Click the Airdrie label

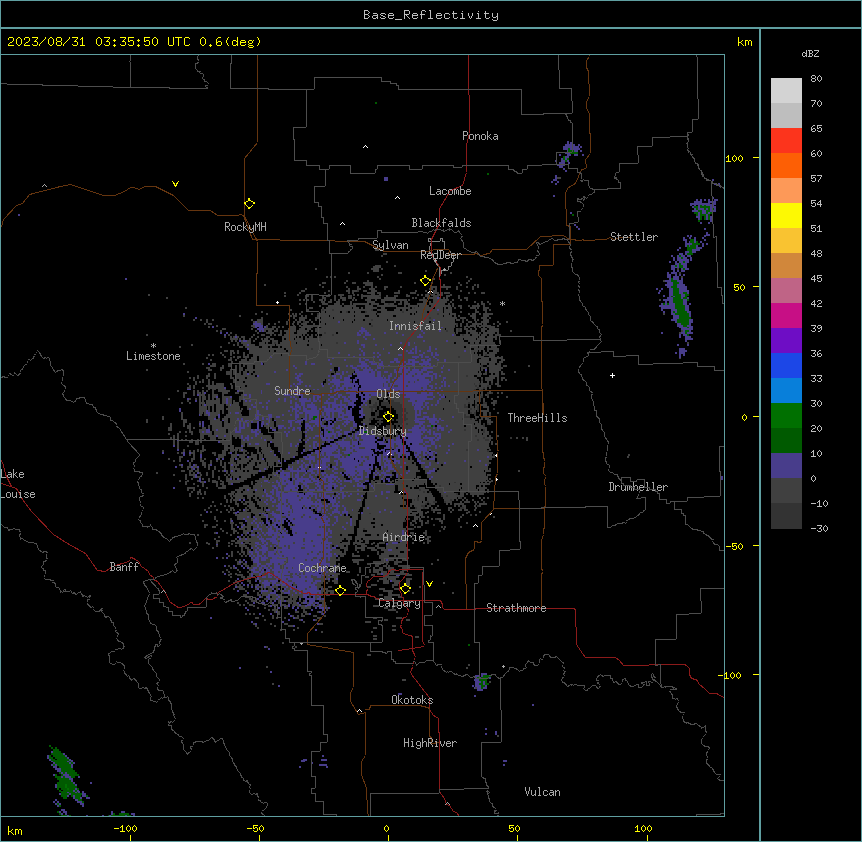coord(404,537)
